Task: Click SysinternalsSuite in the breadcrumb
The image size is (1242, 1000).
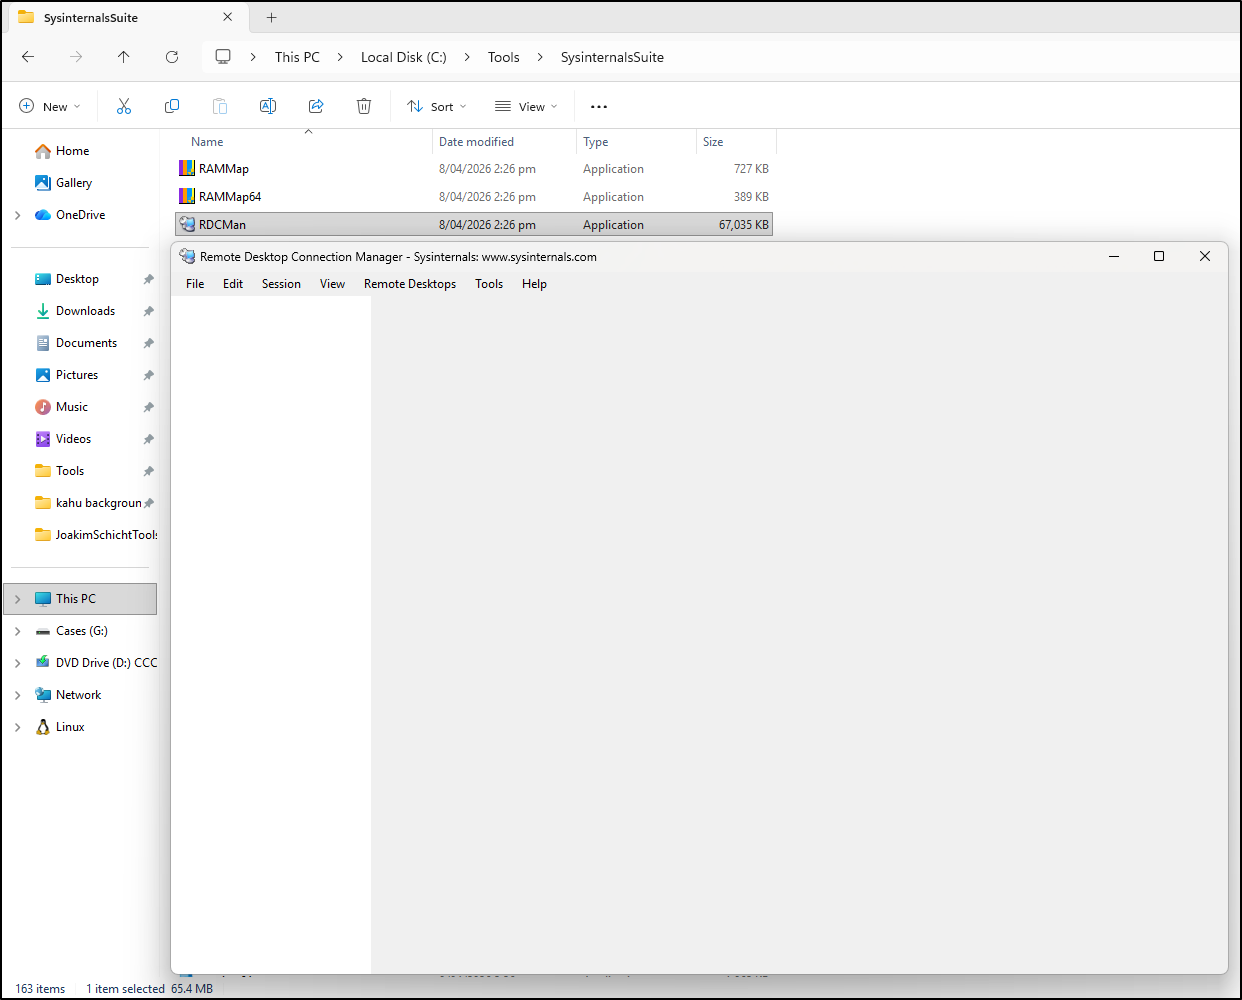Action: click(612, 57)
